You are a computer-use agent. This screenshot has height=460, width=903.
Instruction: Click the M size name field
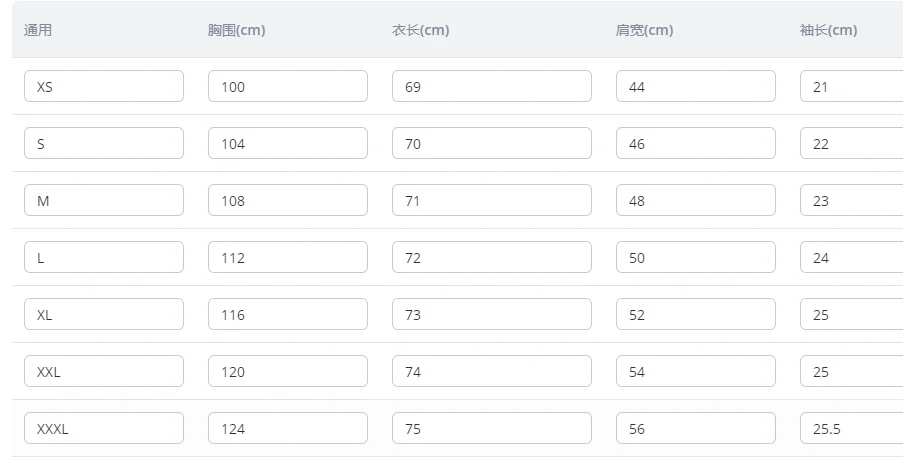click(104, 200)
